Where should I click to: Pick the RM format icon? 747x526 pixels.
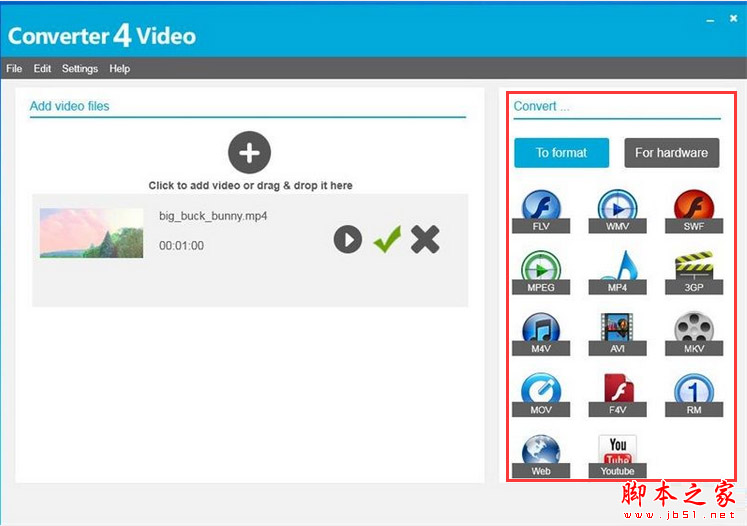[x=694, y=394]
